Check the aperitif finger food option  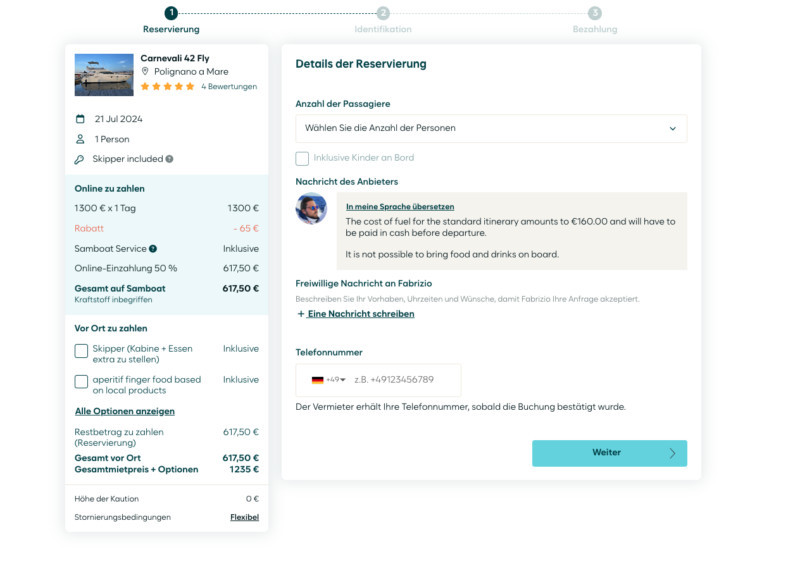point(81,381)
